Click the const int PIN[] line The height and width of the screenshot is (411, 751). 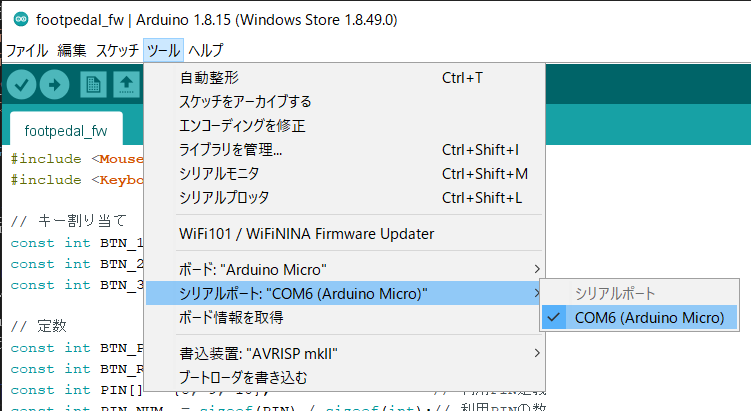pyautogui.click(x=77, y=390)
